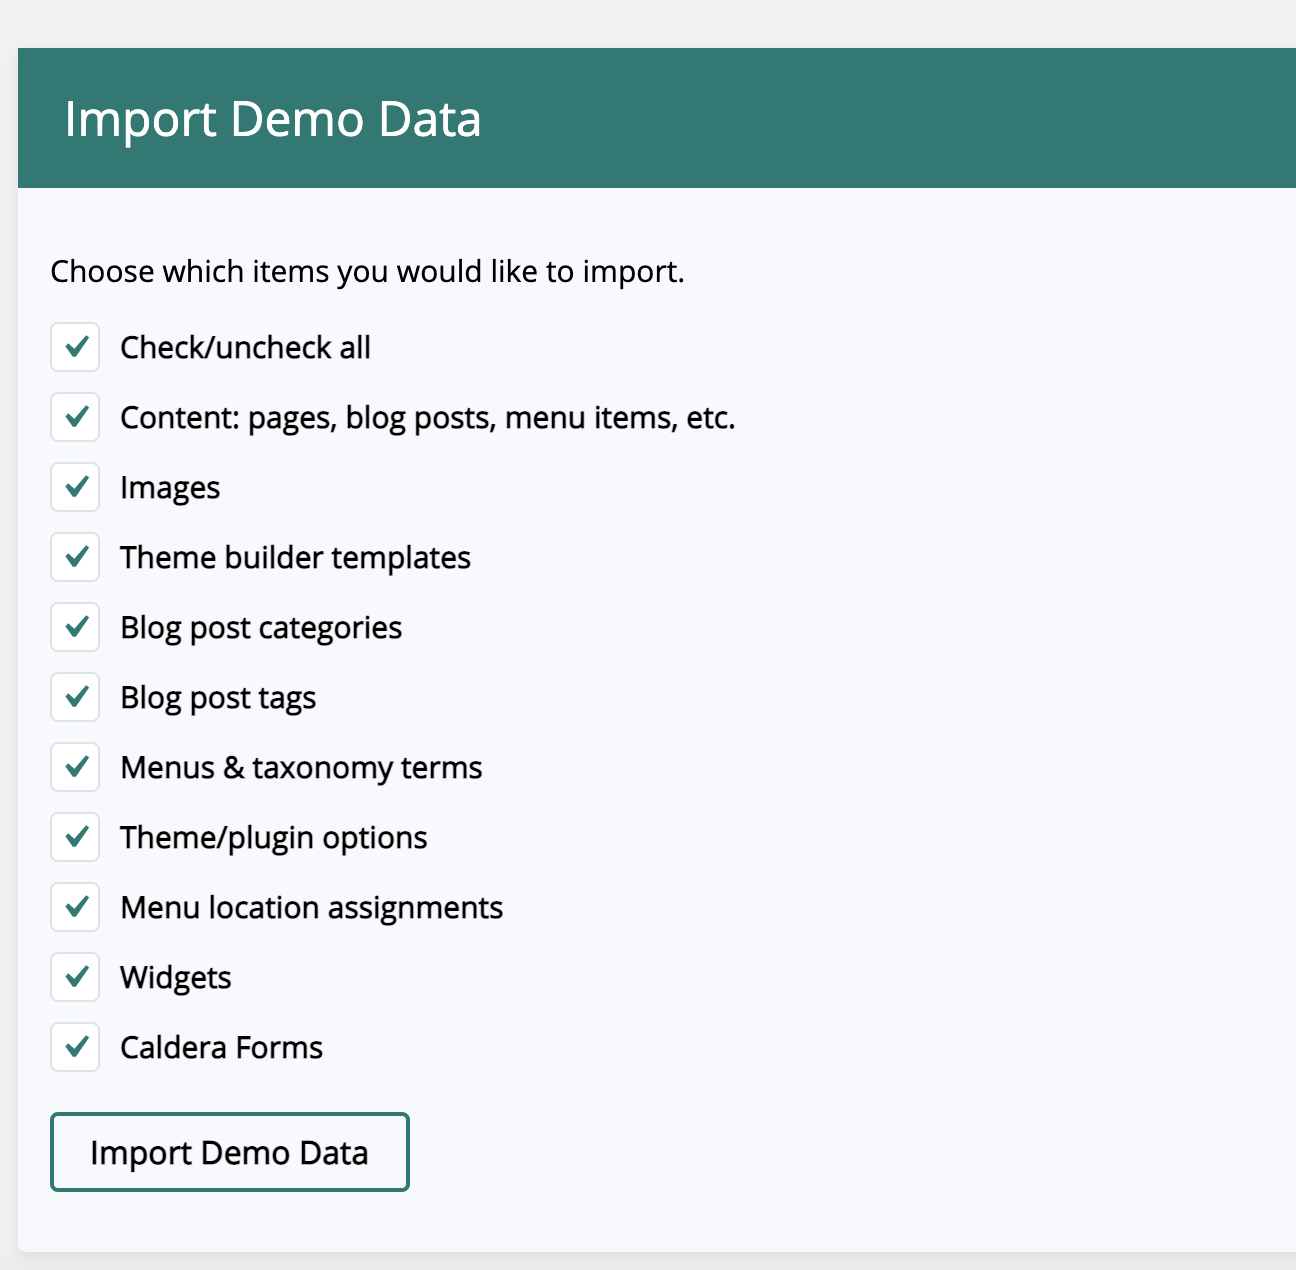The height and width of the screenshot is (1270, 1296).
Task: Click the 'Caldera Forms' label text
Action: click(x=221, y=1048)
